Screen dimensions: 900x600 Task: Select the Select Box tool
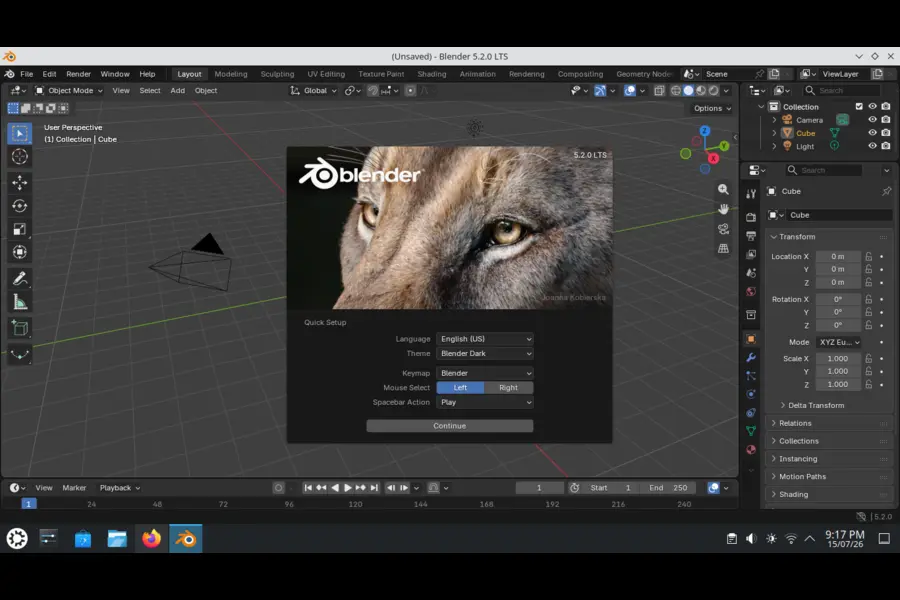(x=20, y=134)
